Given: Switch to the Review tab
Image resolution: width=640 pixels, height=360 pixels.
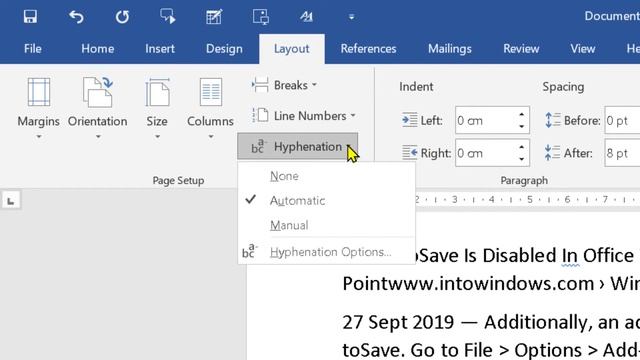Looking at the screenshot, I should click(521, 49).
